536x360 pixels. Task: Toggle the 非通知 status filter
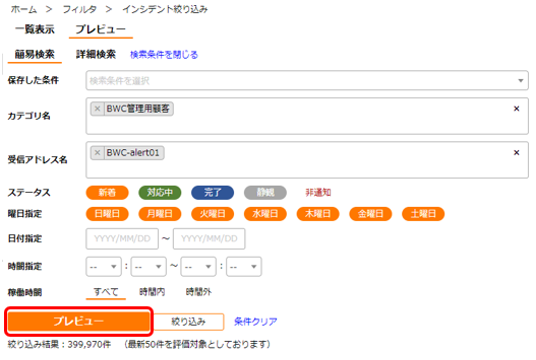(x=318, y=192)
